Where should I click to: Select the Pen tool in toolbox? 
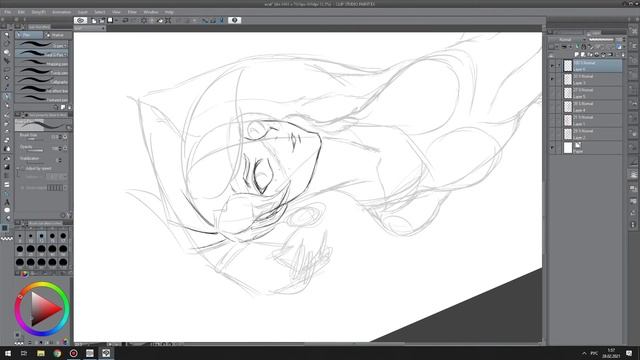tap(7, 96)
